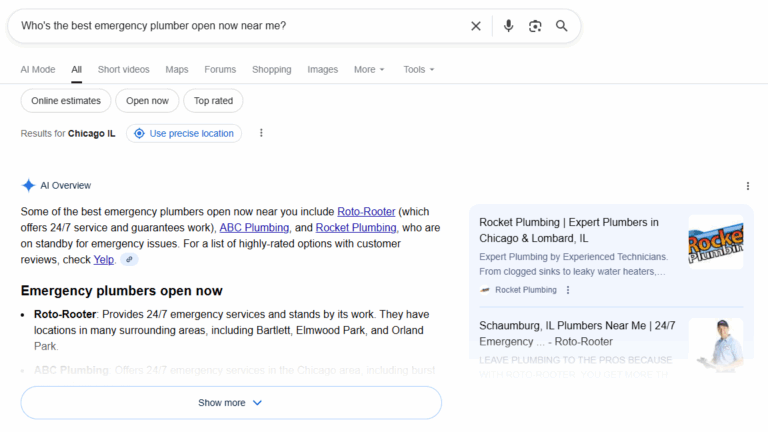The image size is (768, 432).
Task: Click the Emergency plumbers open now heading
Action: pos(121,290)
